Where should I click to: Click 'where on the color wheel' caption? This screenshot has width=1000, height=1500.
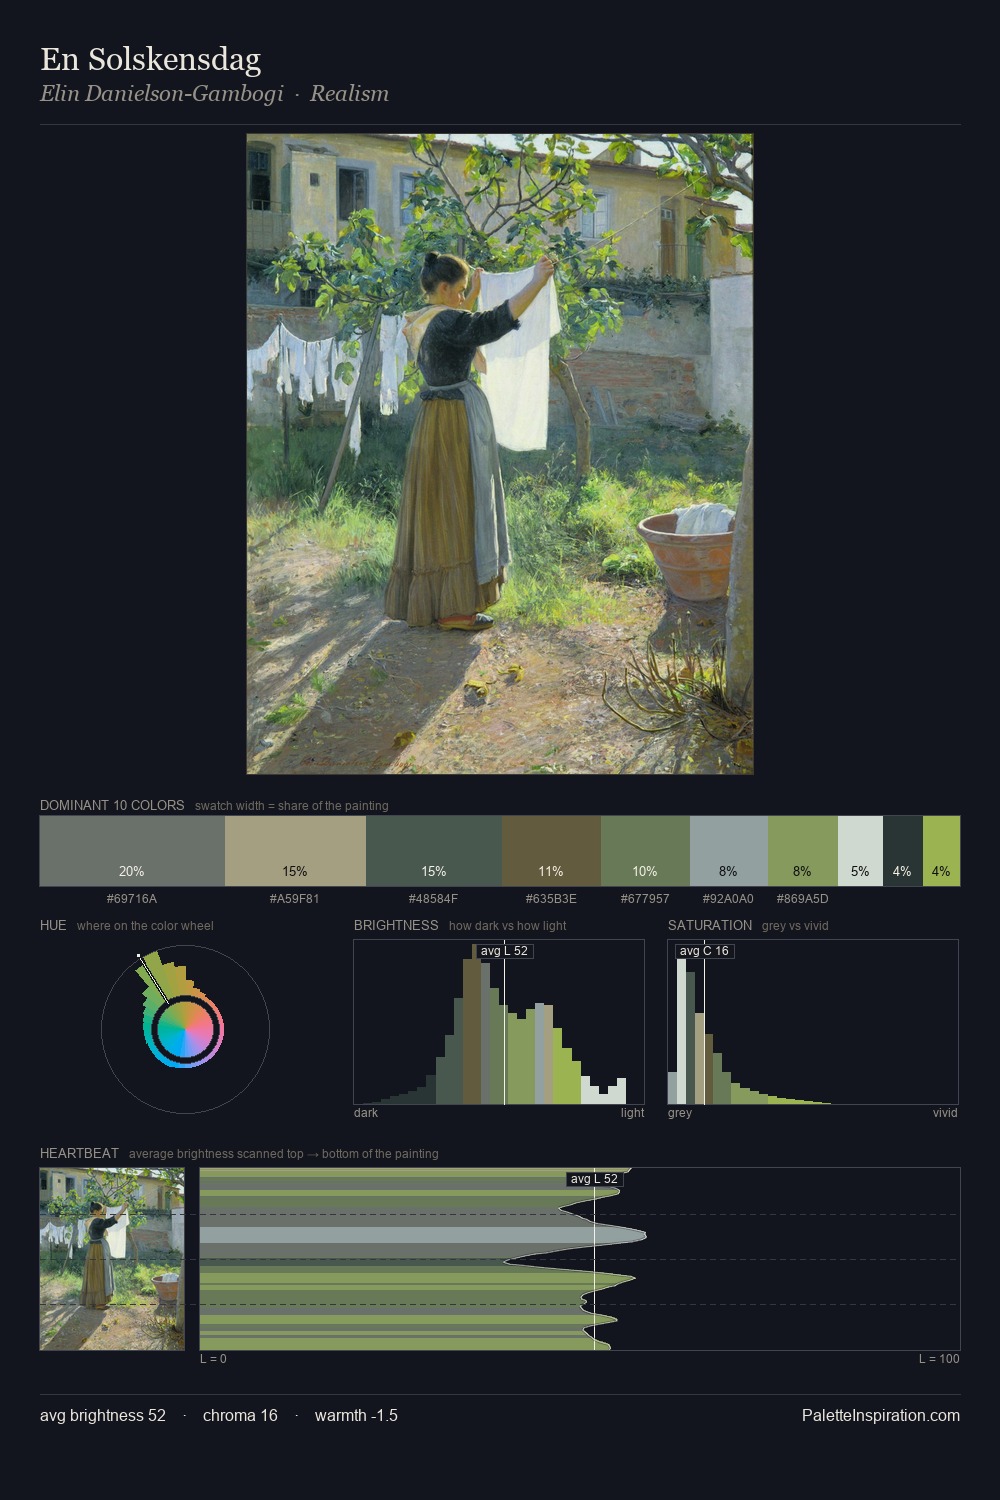145,926
